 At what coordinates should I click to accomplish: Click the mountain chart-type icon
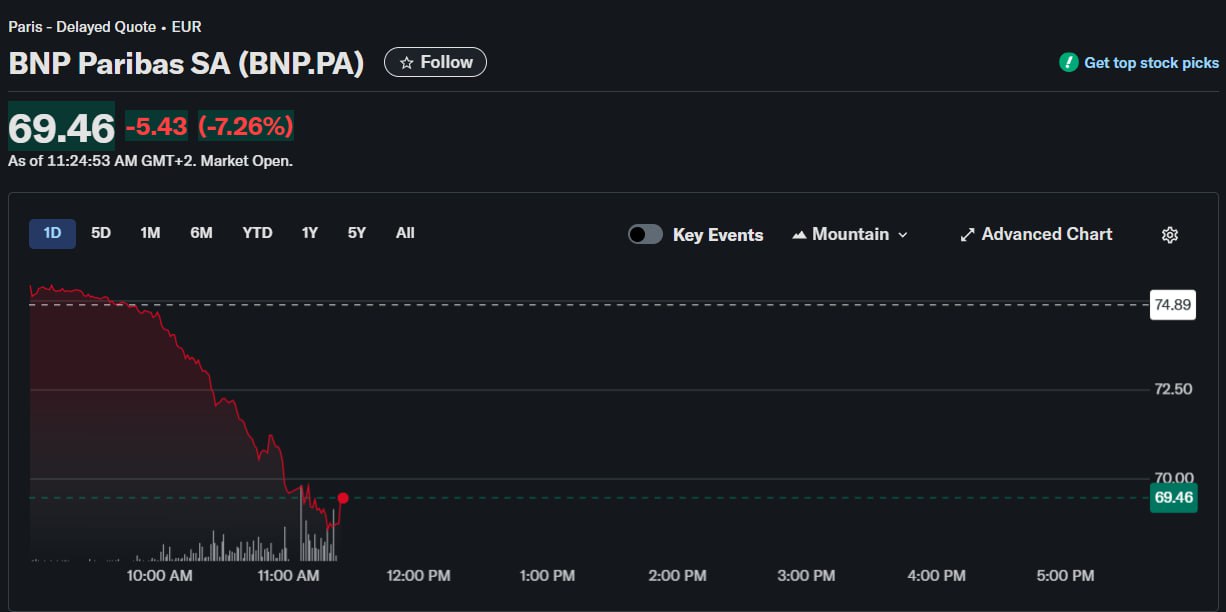tap(799, 235)
